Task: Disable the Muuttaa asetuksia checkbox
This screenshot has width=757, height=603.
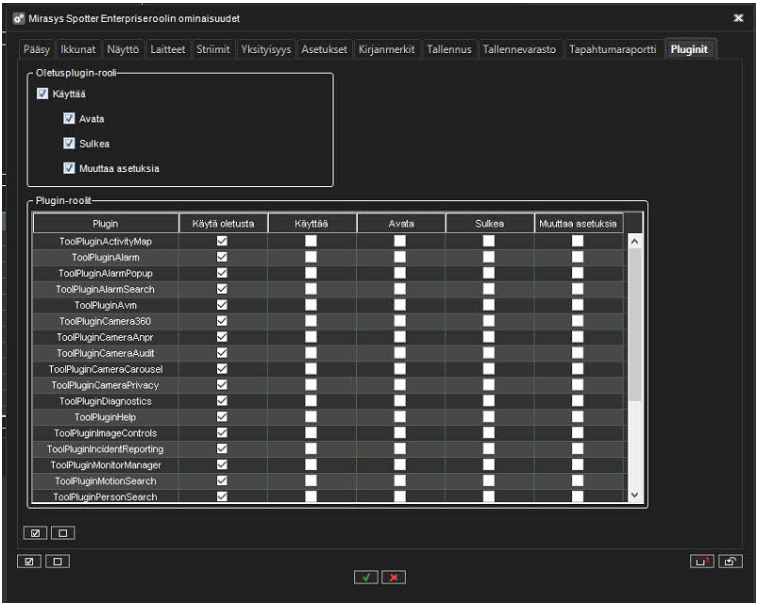Action: (x=69, y=168)
